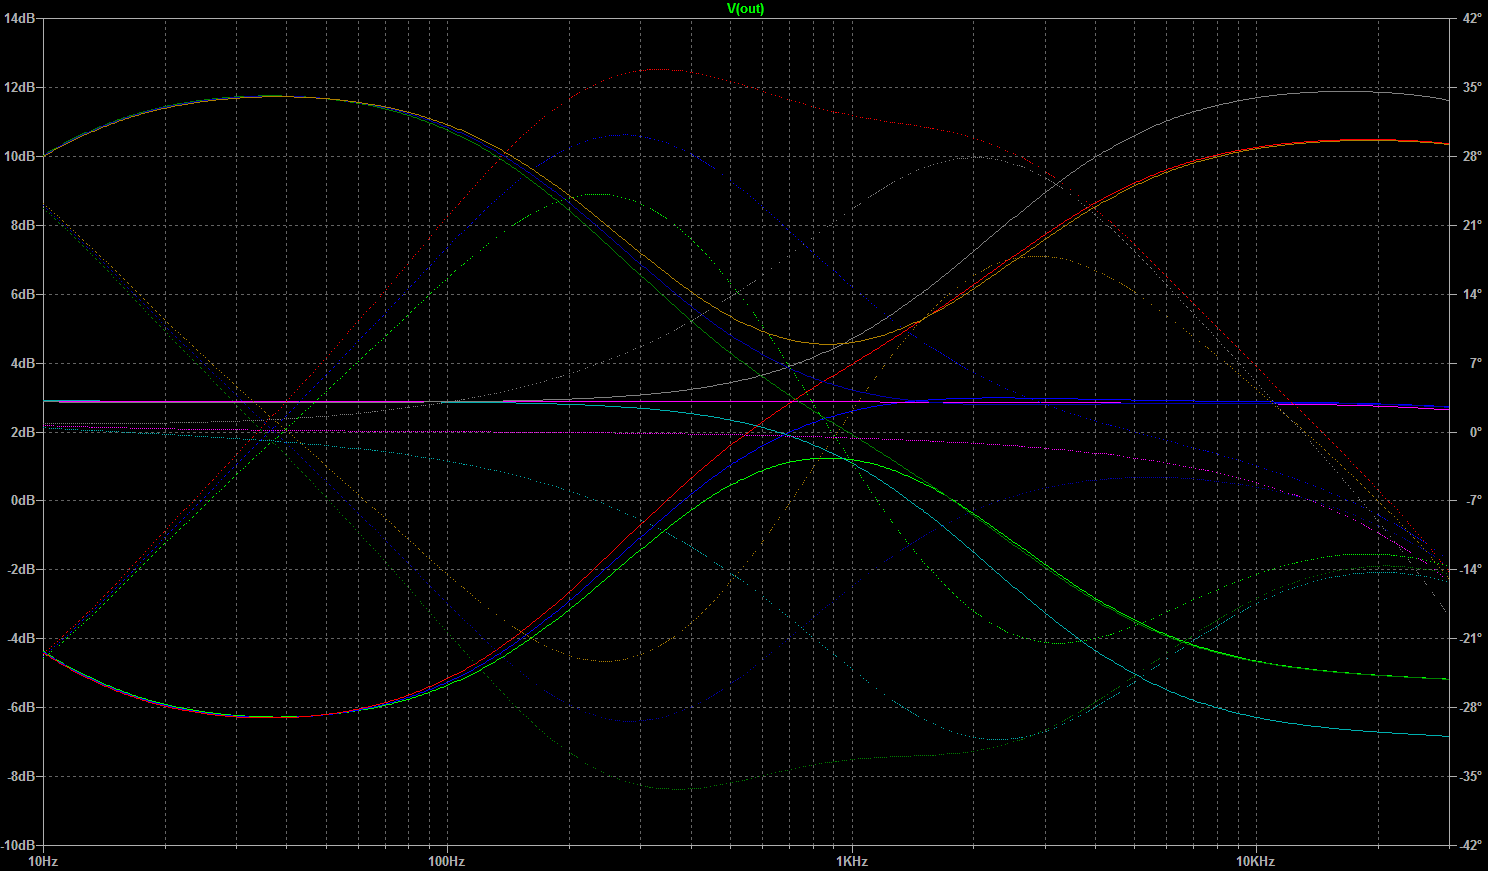Viewport: 1488px width, 871px height.
Task: Click the -21° phase axis label
Action: coord(1470,639)
